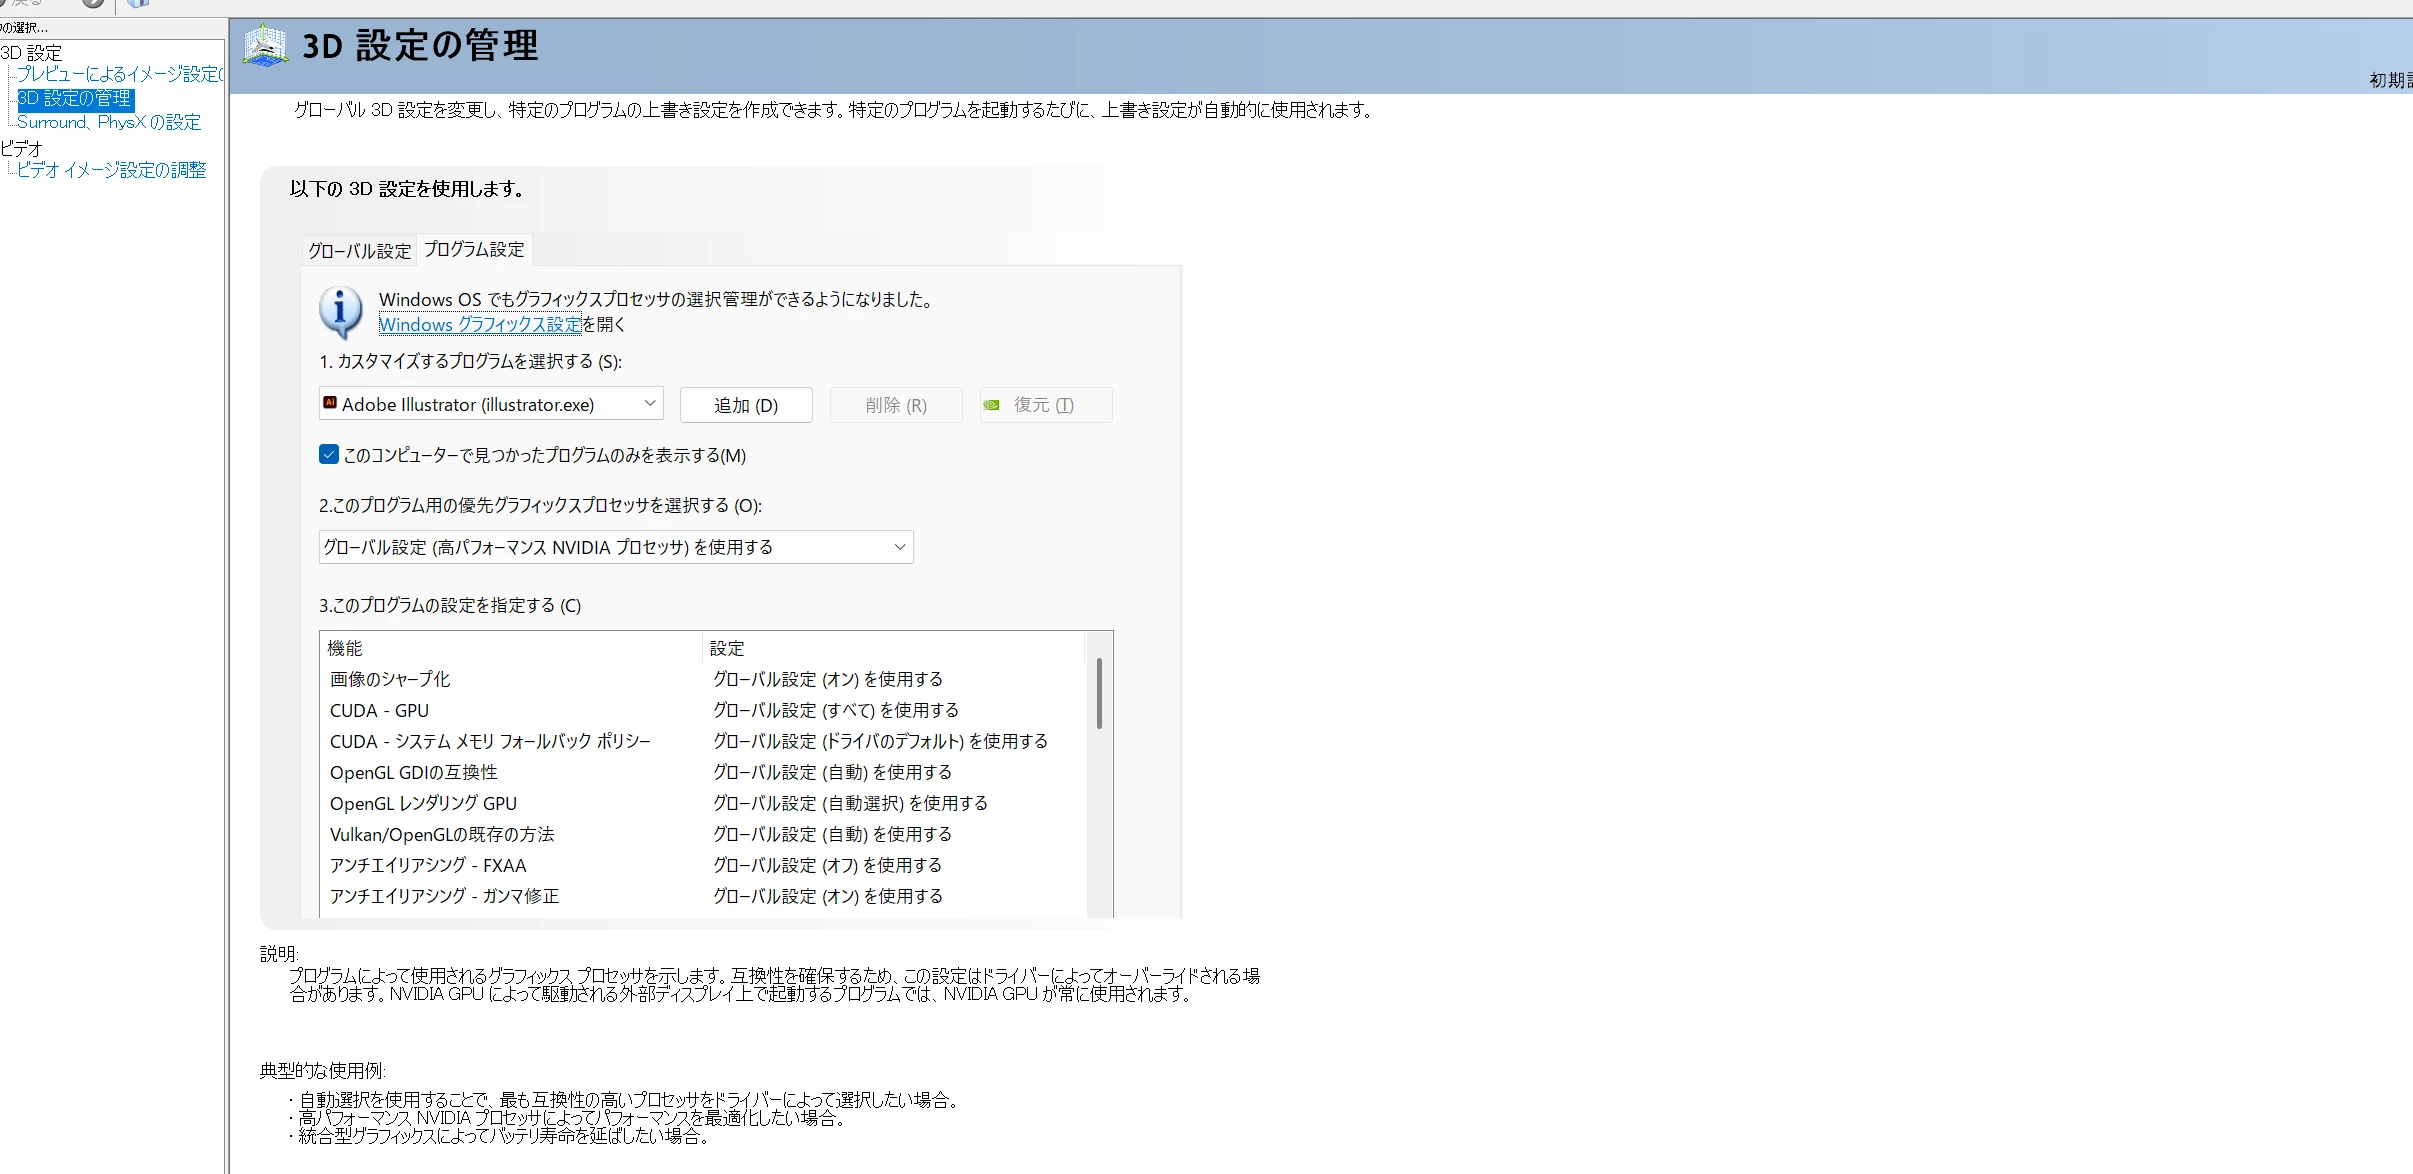Screen dimensions: 2413x1174
Task: Open the Windows グラフィックス設定 link
Action: [479, 324]
